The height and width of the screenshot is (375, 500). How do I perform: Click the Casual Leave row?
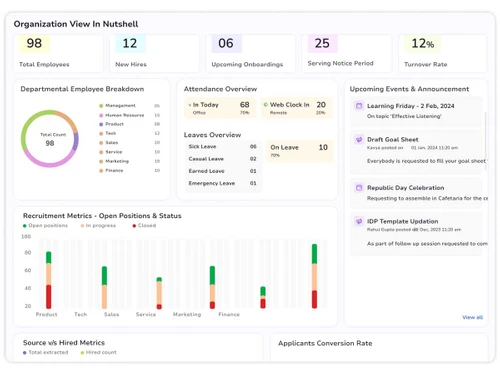(223, 159)
